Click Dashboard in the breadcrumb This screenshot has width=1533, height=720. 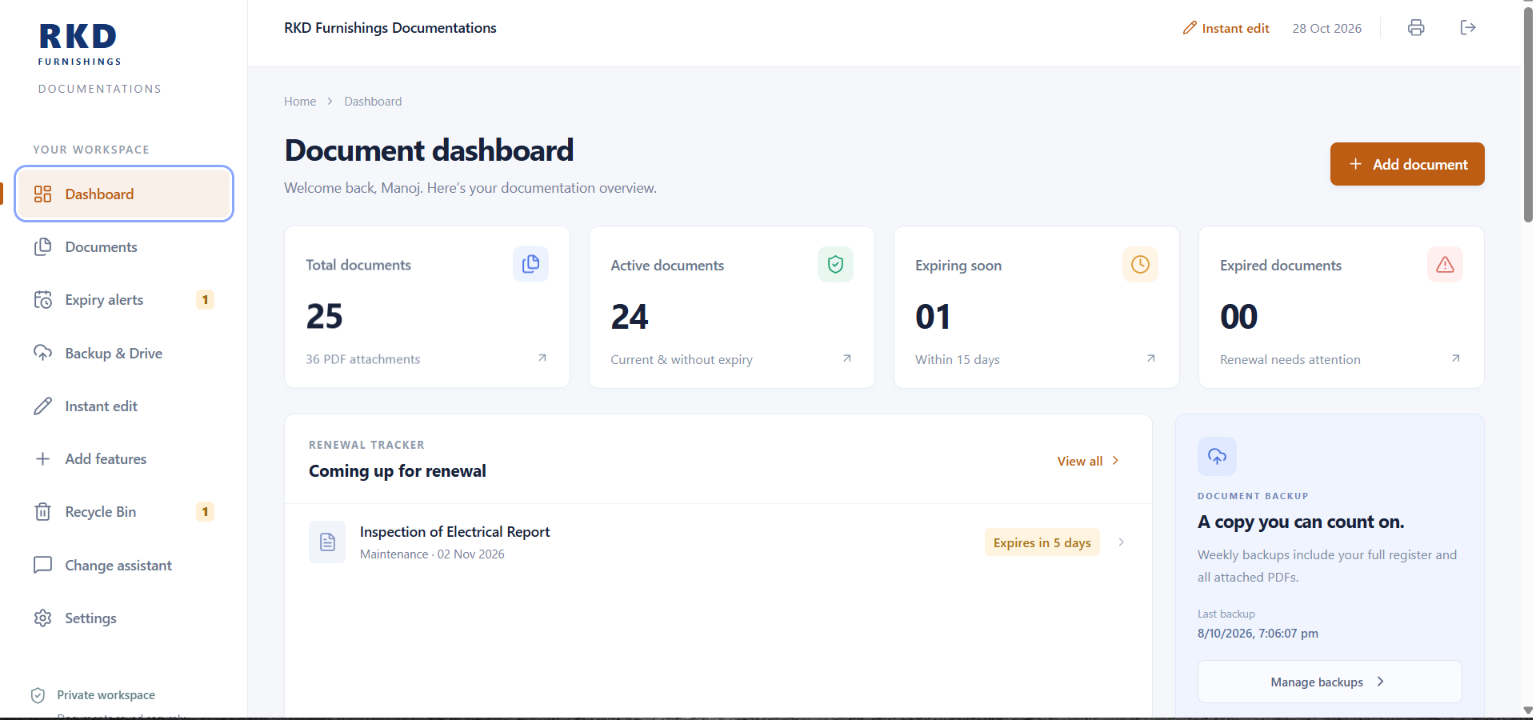pos(373,101)
